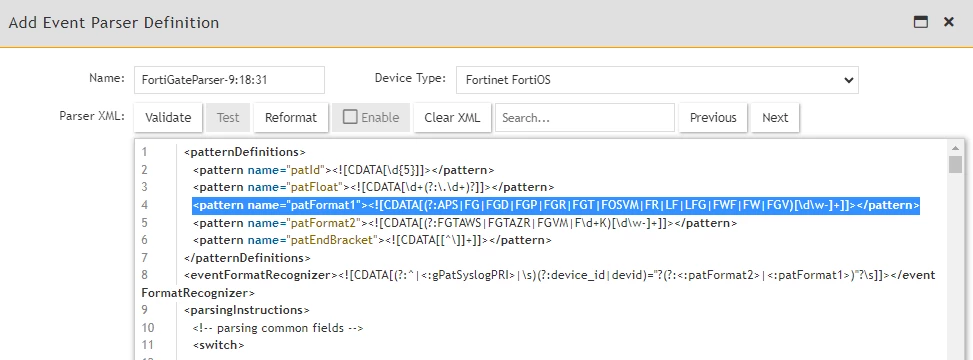Click the XML editor scrollbar up arrow
Image resolution: width=973 pixels, height=360 pixels.
pos(955,148)
